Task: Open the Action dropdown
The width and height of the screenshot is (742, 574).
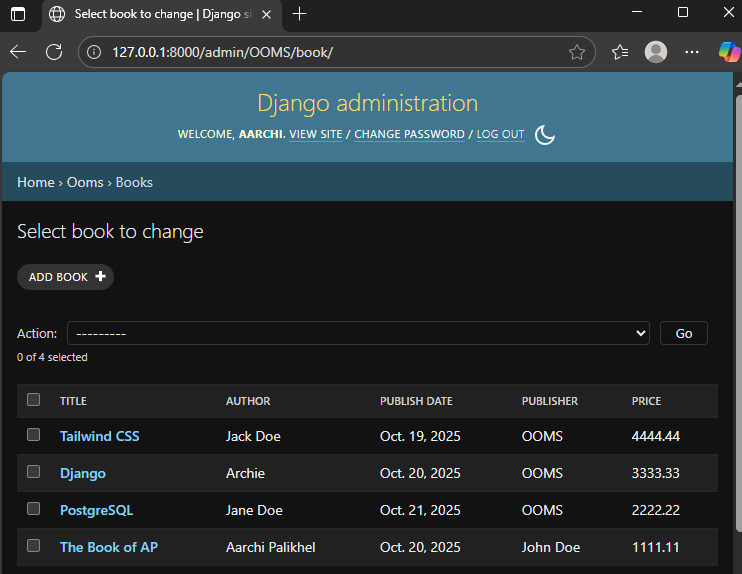Action: (x=358, y=334)
